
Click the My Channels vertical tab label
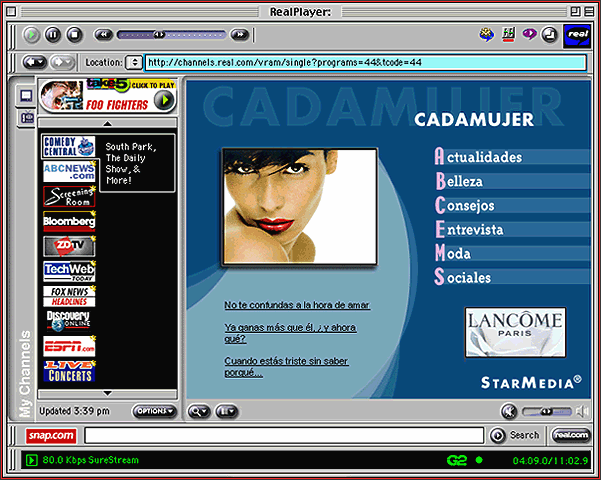(x=25, y=373)
